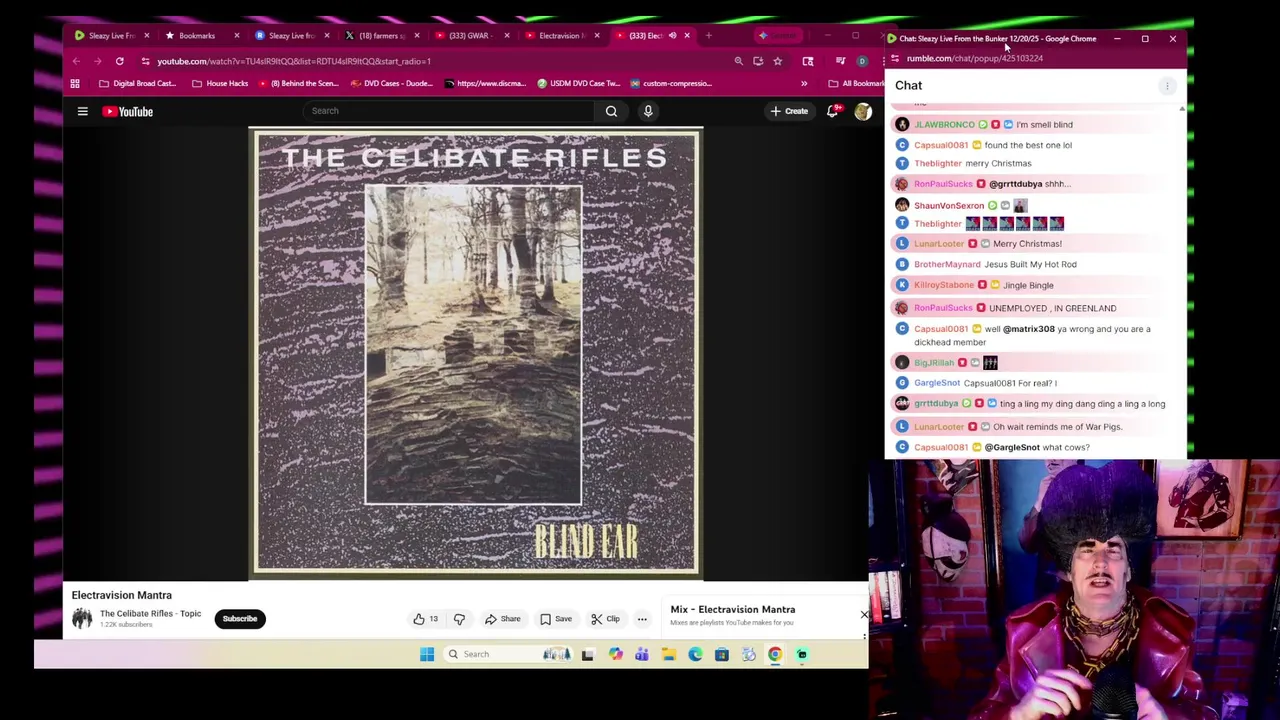Switch to the Electravision tab
This screenshot has width=1280, height=720.
pyautogui.click(x=561, y=36)
